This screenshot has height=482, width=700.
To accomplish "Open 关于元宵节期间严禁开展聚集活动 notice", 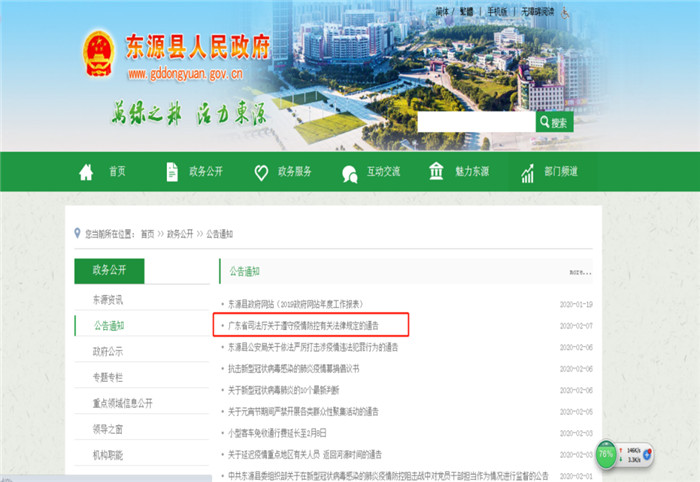I will (x=303, y=411).
